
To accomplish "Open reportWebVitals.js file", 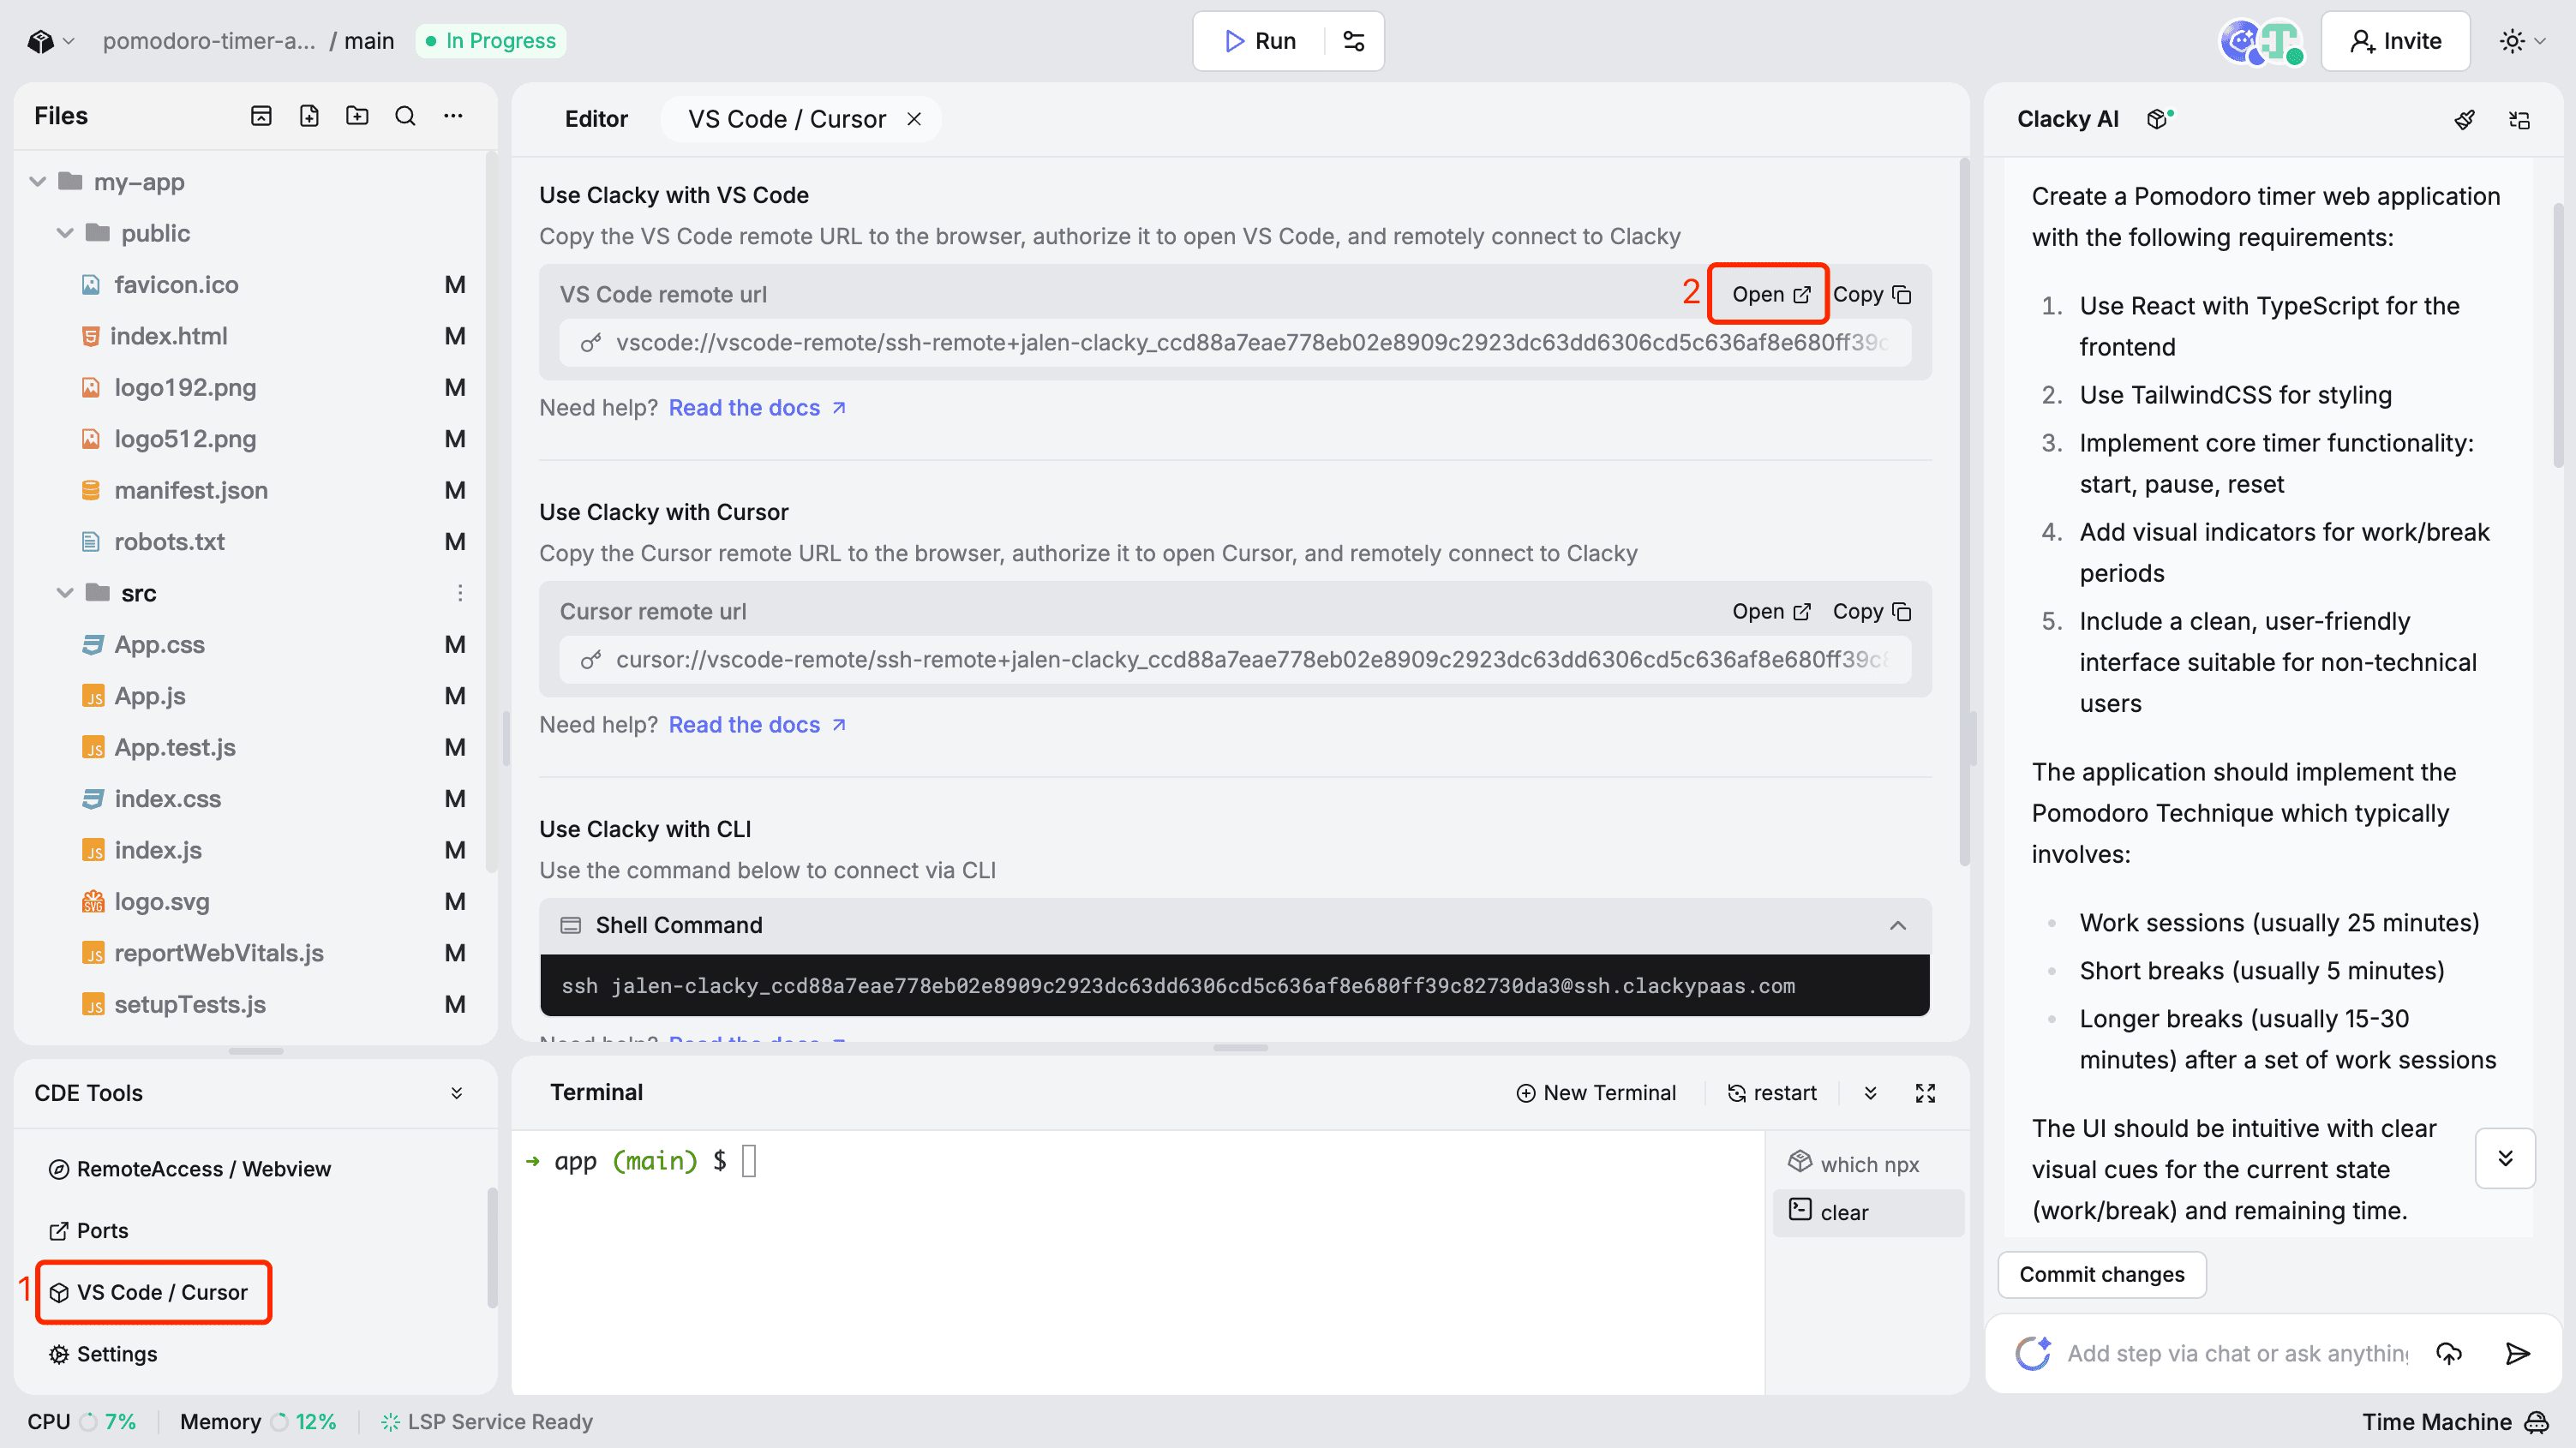I will tap(218, 953).
